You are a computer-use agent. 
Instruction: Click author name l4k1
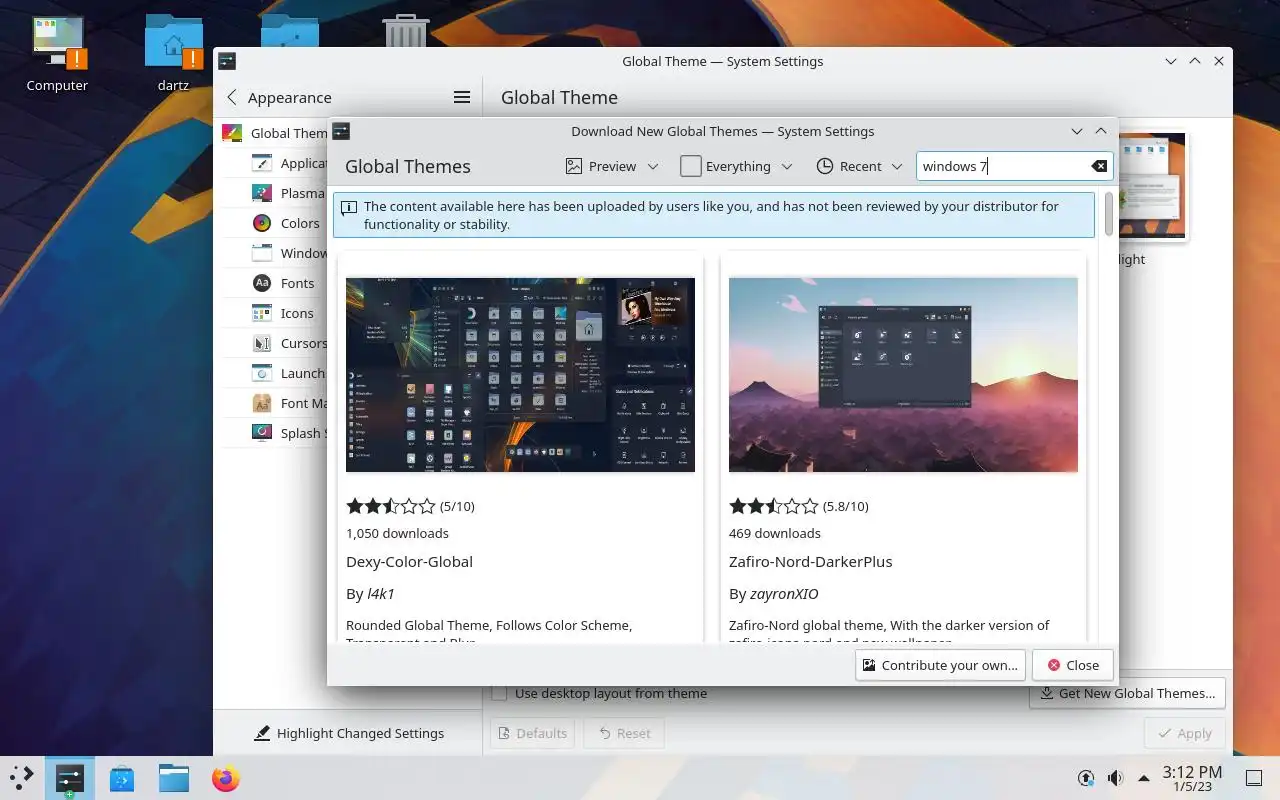tap(381, 593)
